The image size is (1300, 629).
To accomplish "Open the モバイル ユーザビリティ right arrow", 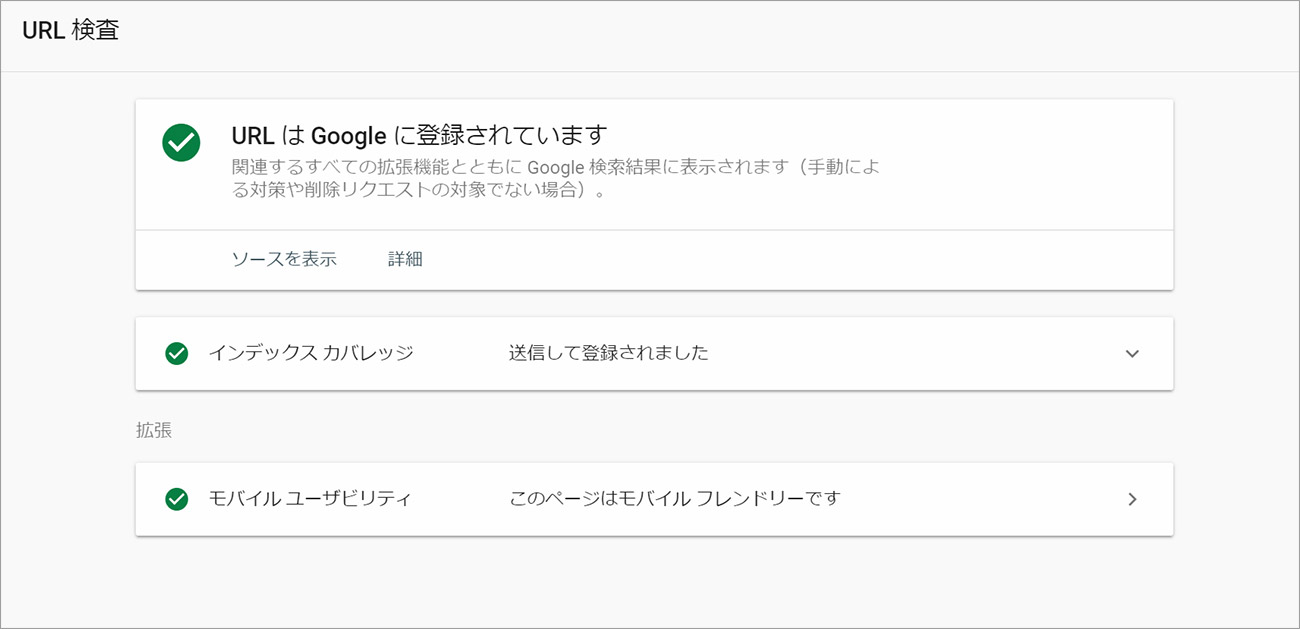I will click(x=1132, y=499).
